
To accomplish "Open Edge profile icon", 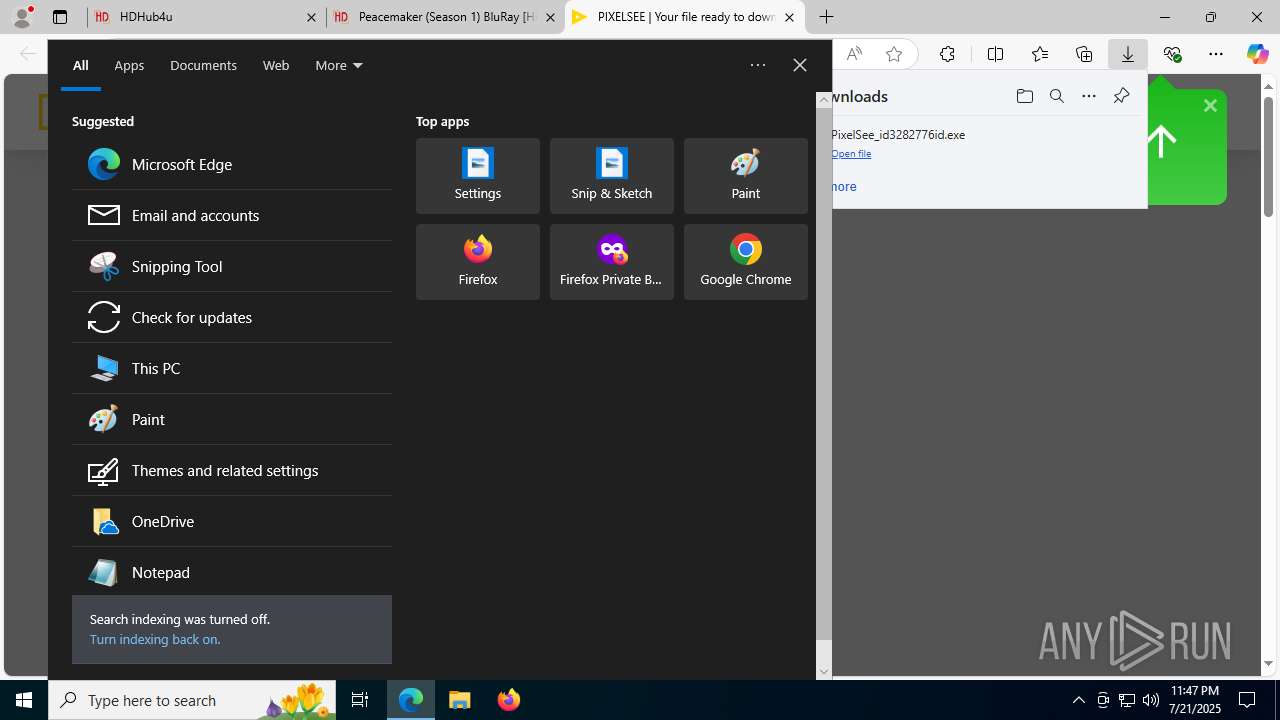I will click(x=22, y=16).
